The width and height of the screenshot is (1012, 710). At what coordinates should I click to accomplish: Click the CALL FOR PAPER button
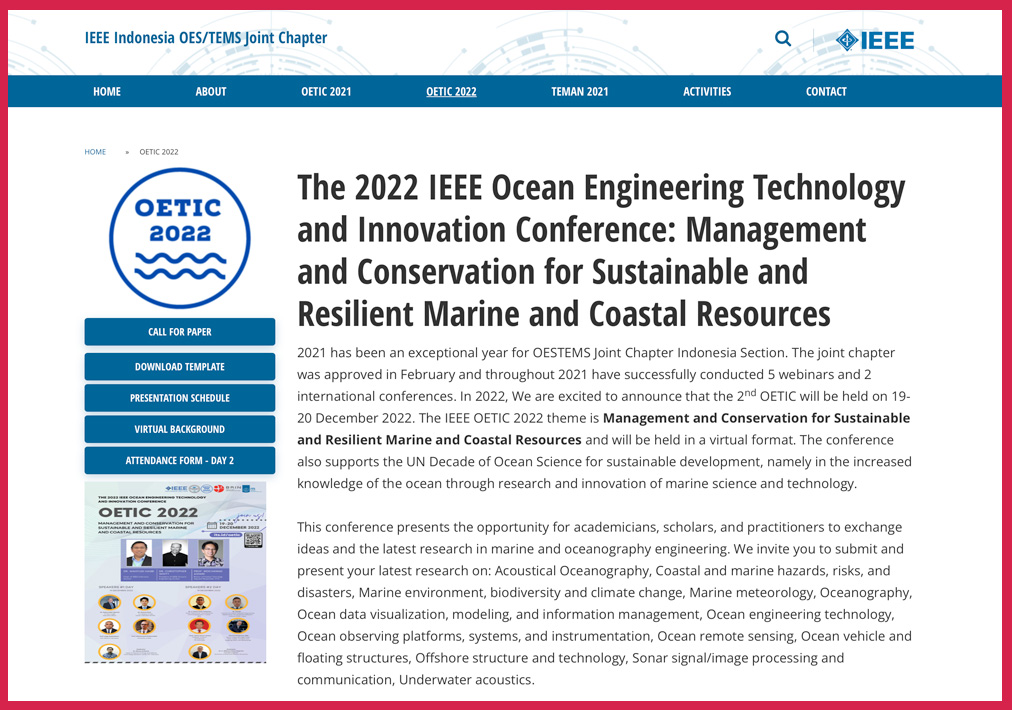point(180,332)
